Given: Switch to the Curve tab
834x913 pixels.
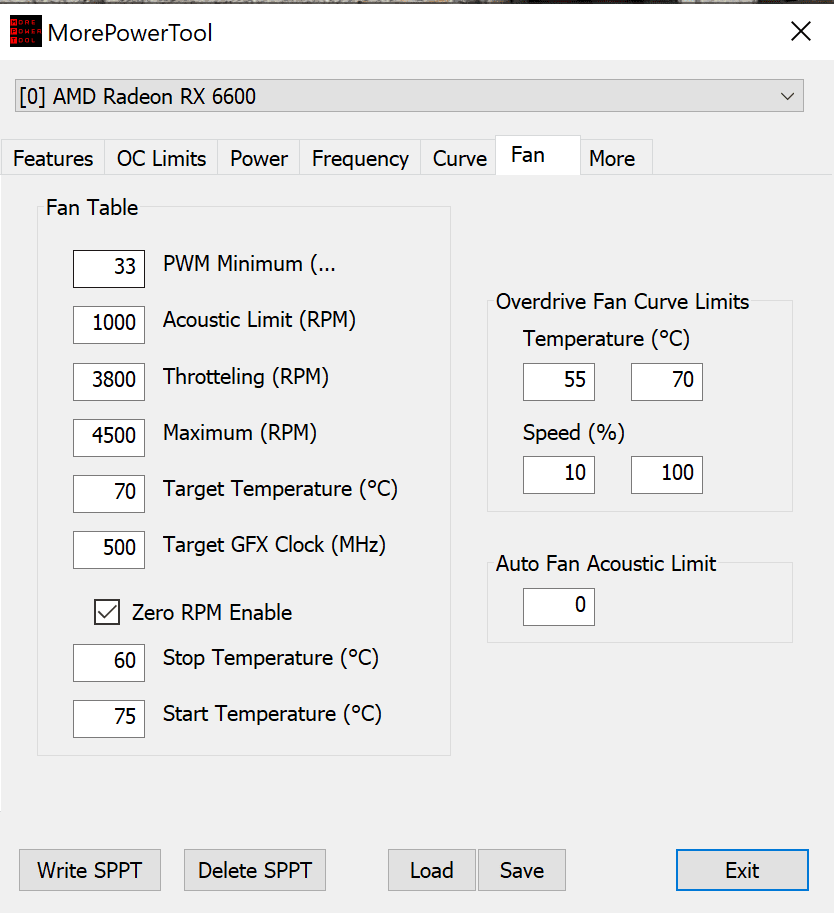Looking at the screenshot, I should [x=459, y=159].
